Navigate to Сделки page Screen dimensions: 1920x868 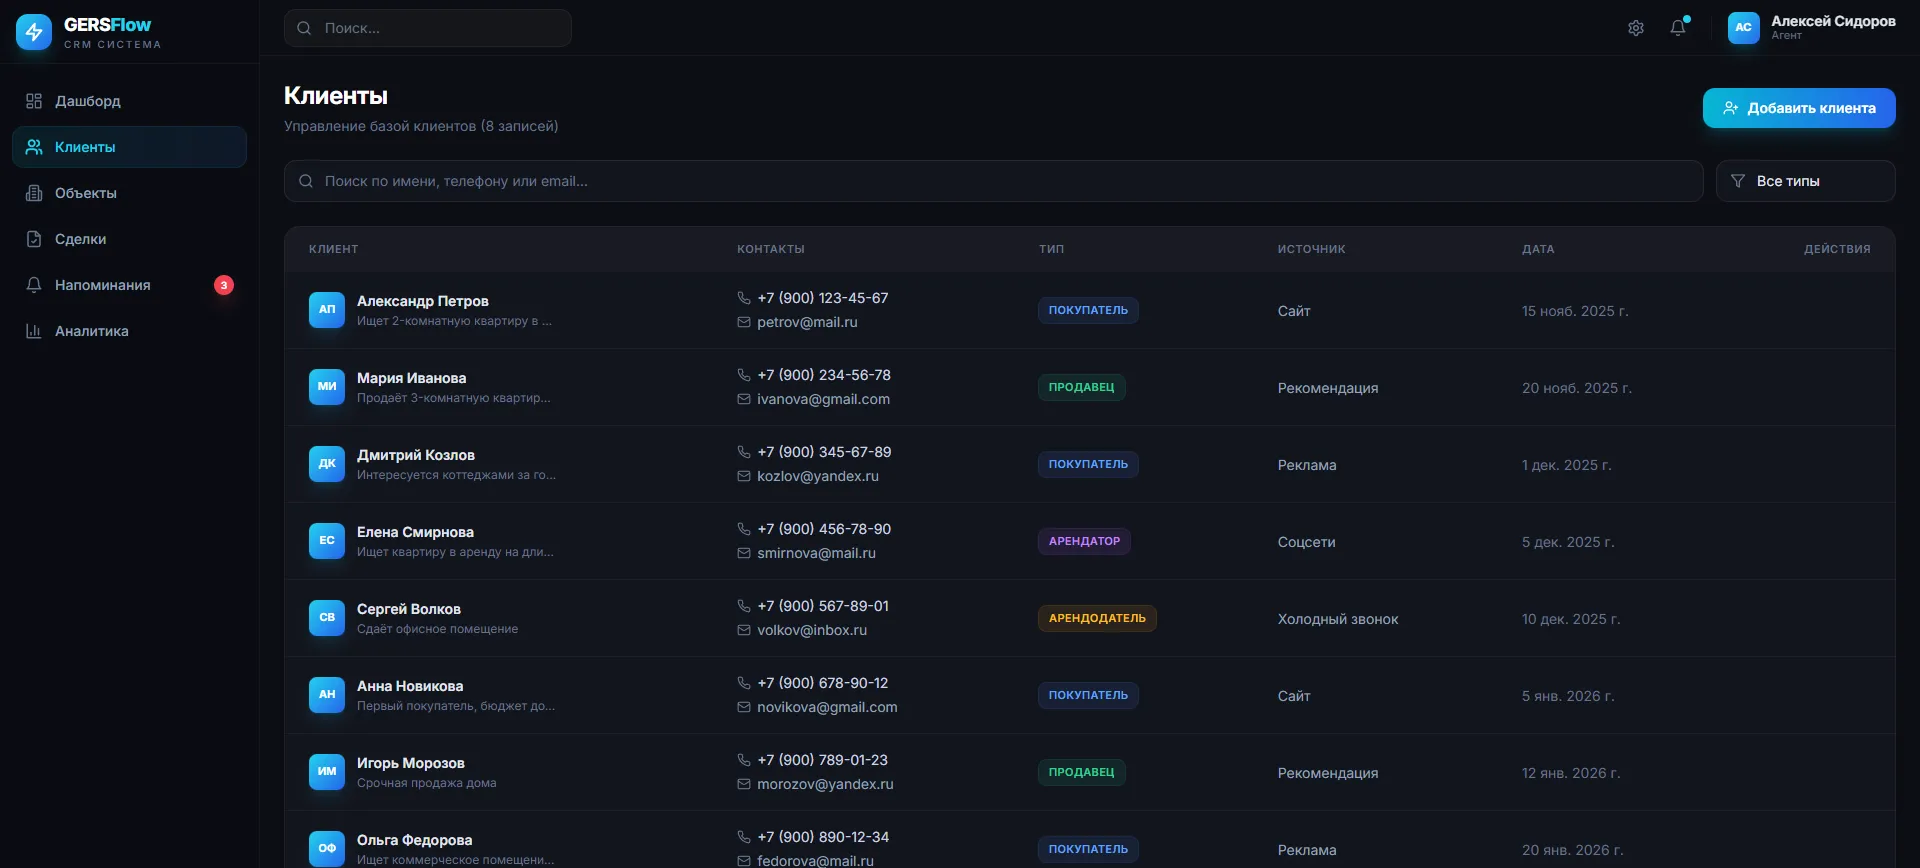pos(81,239)
